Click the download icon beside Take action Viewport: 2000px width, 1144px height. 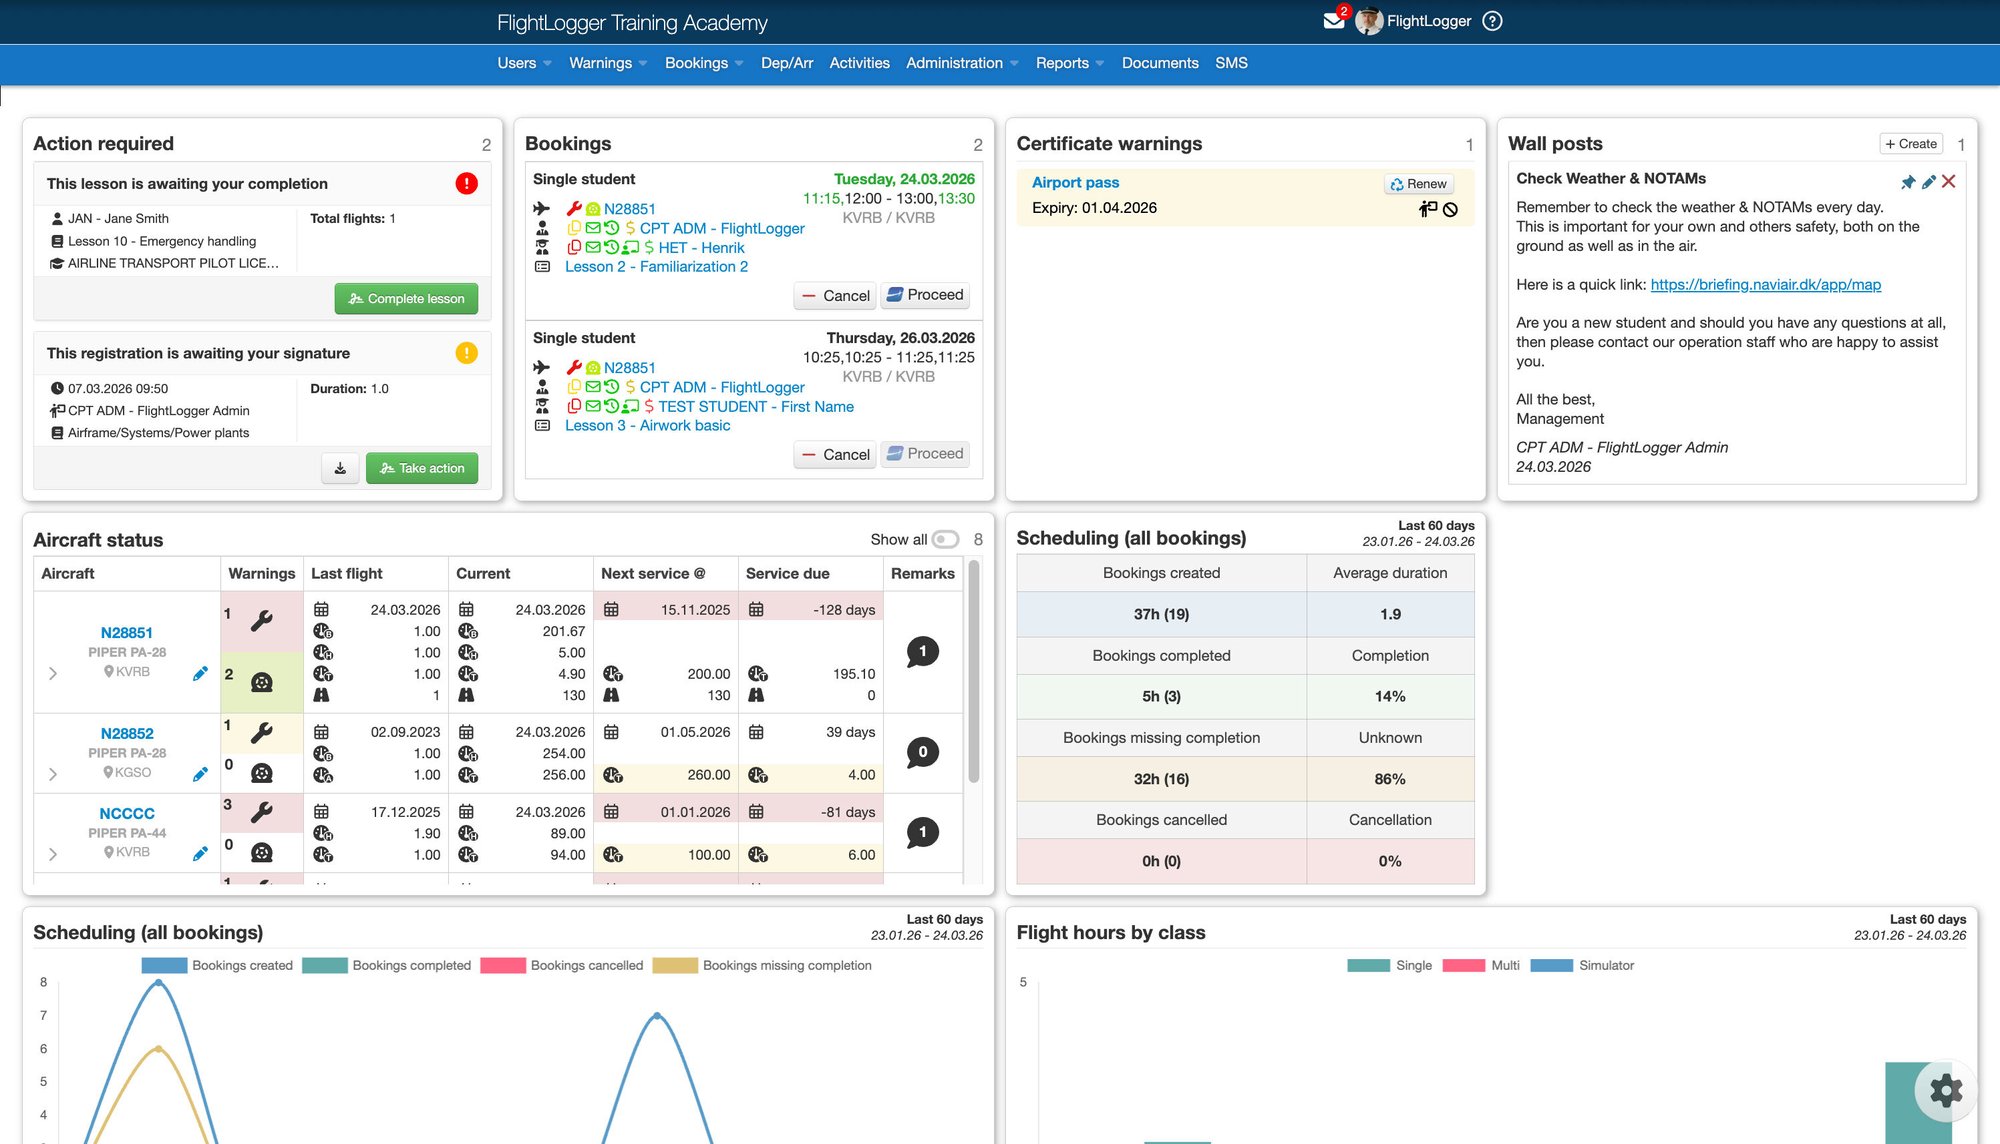click(x=340, y=468)
